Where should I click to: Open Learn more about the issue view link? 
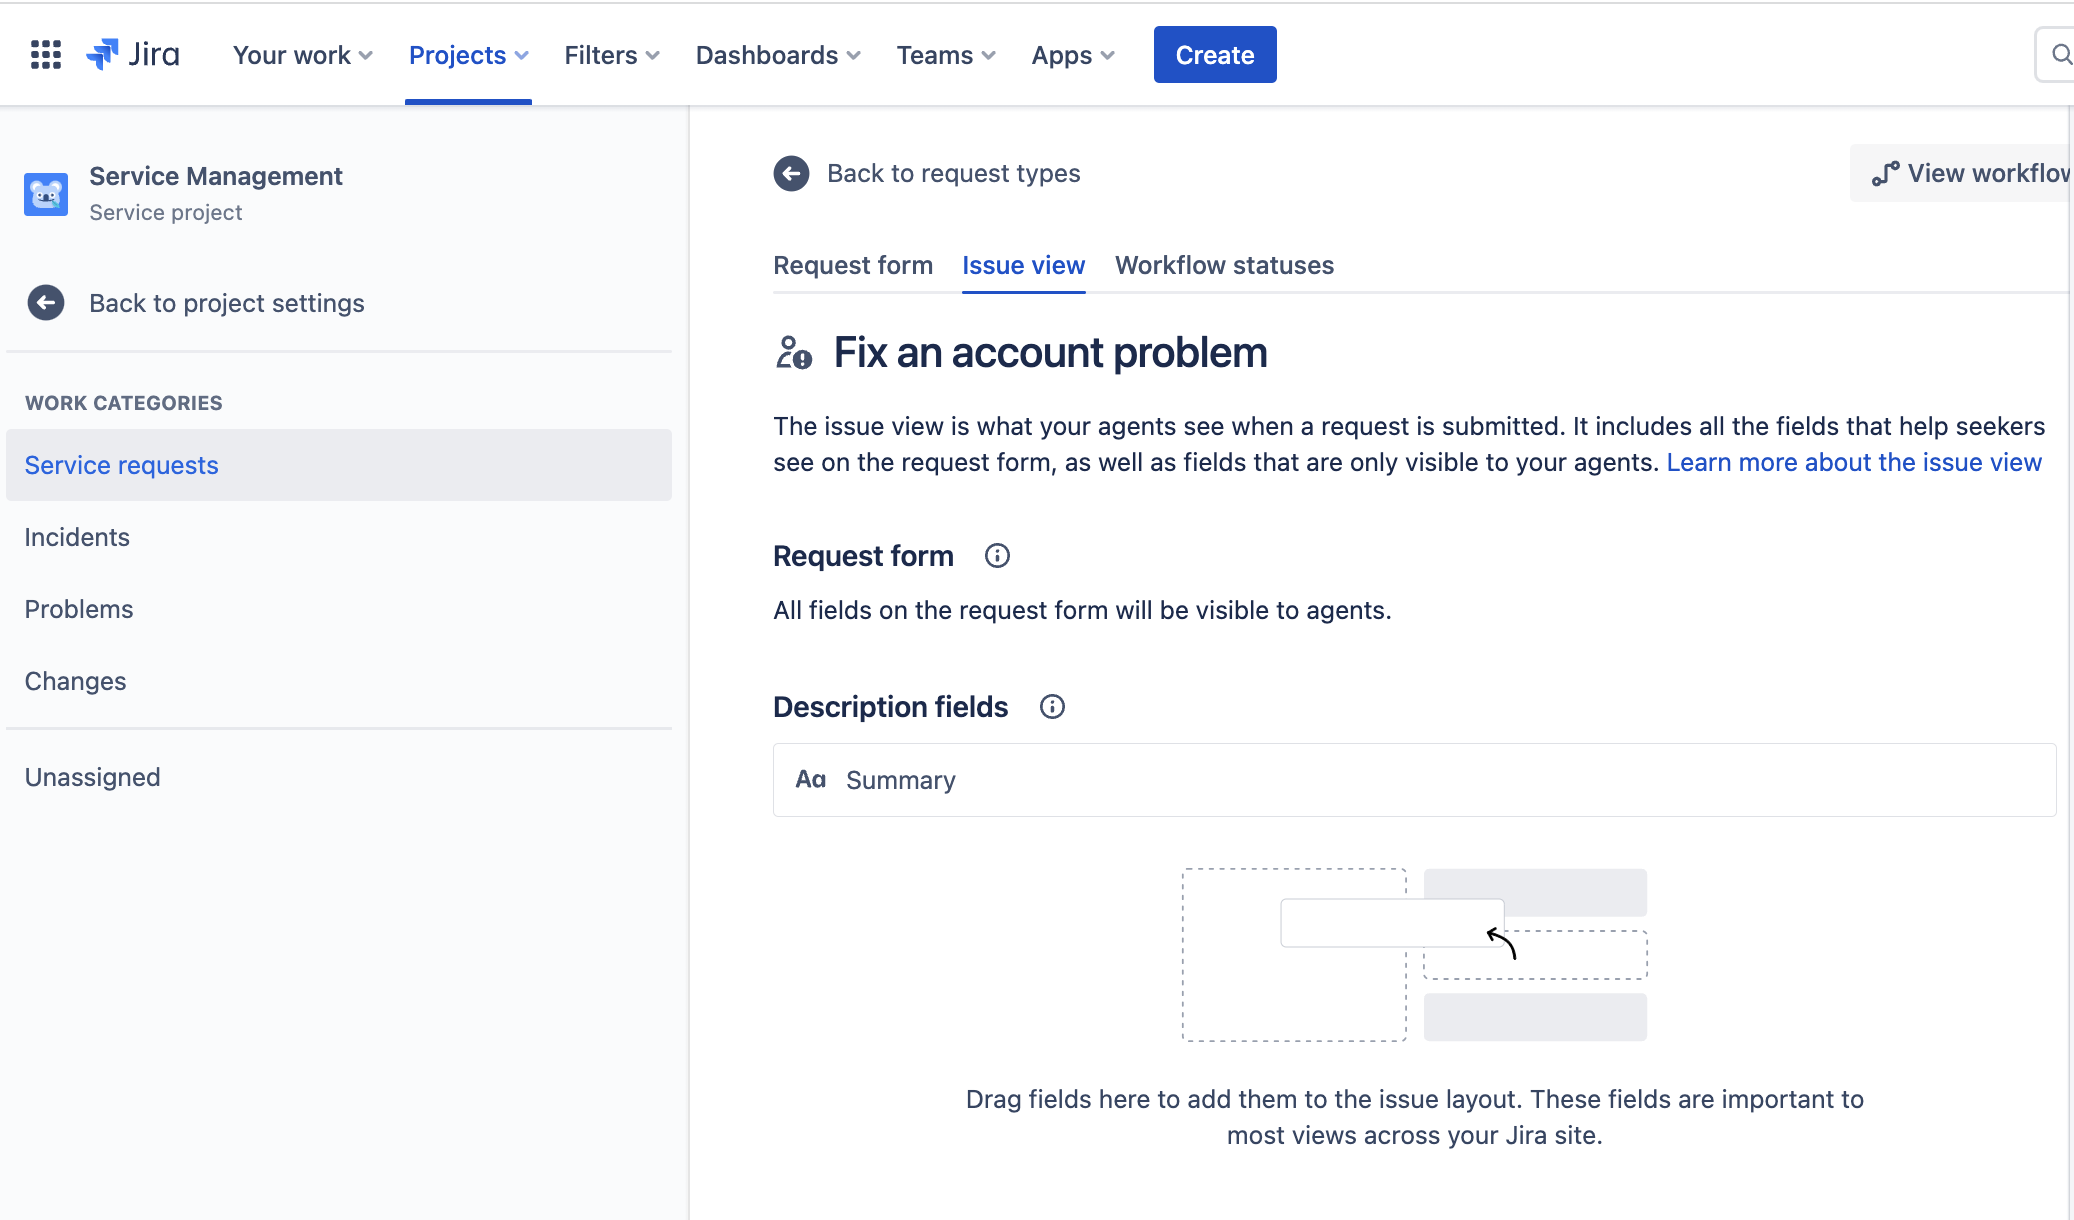point(1853,462)
